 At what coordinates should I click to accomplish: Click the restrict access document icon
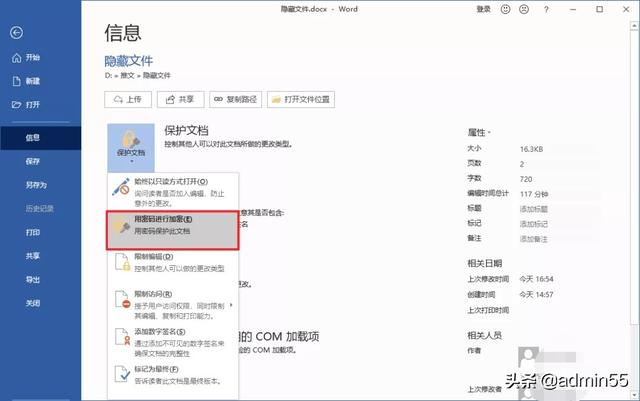pos(122,299)
